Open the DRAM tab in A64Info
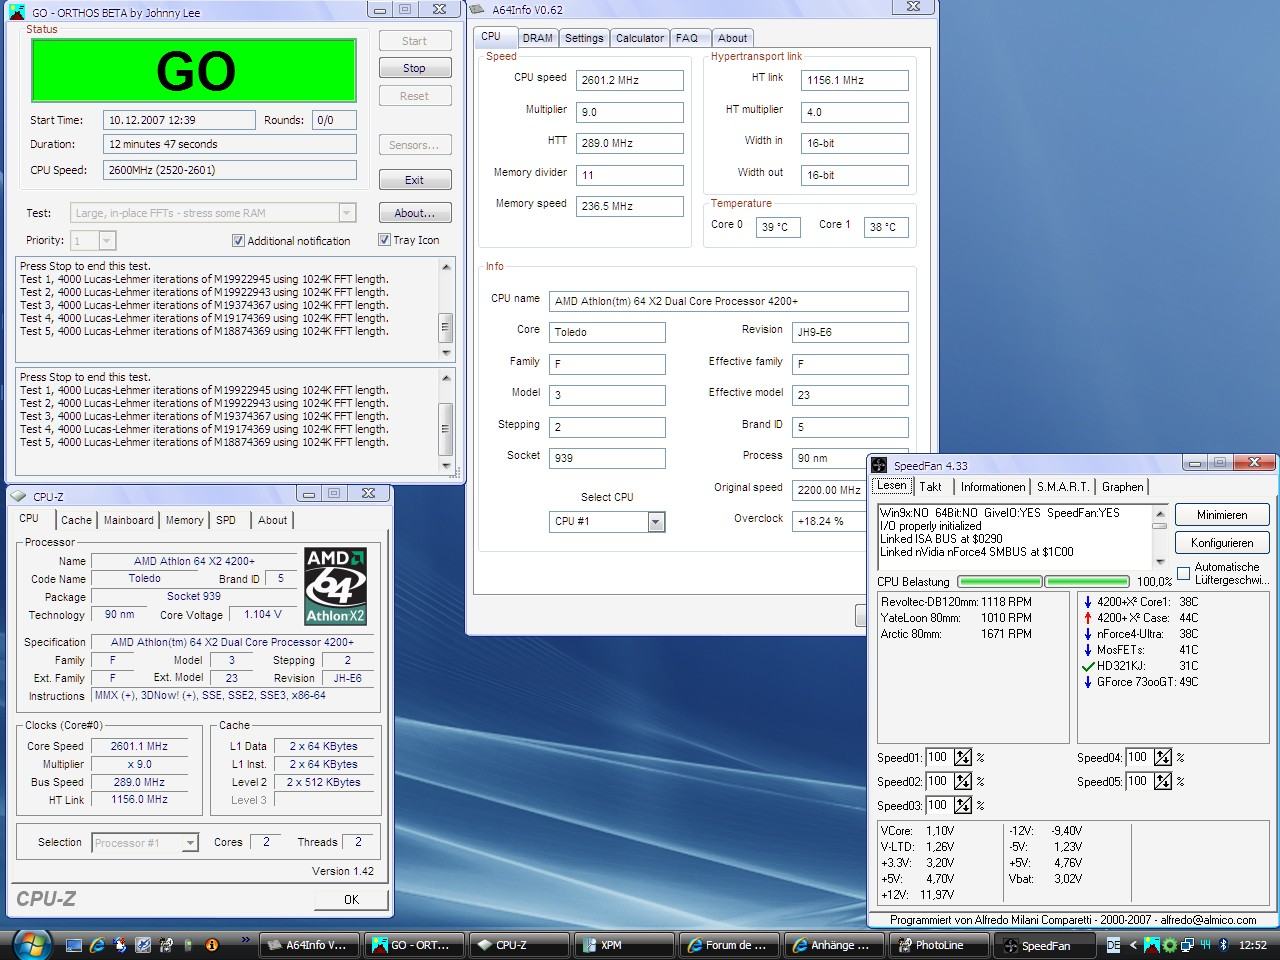The image size is (1280, 960). (537, 38)
